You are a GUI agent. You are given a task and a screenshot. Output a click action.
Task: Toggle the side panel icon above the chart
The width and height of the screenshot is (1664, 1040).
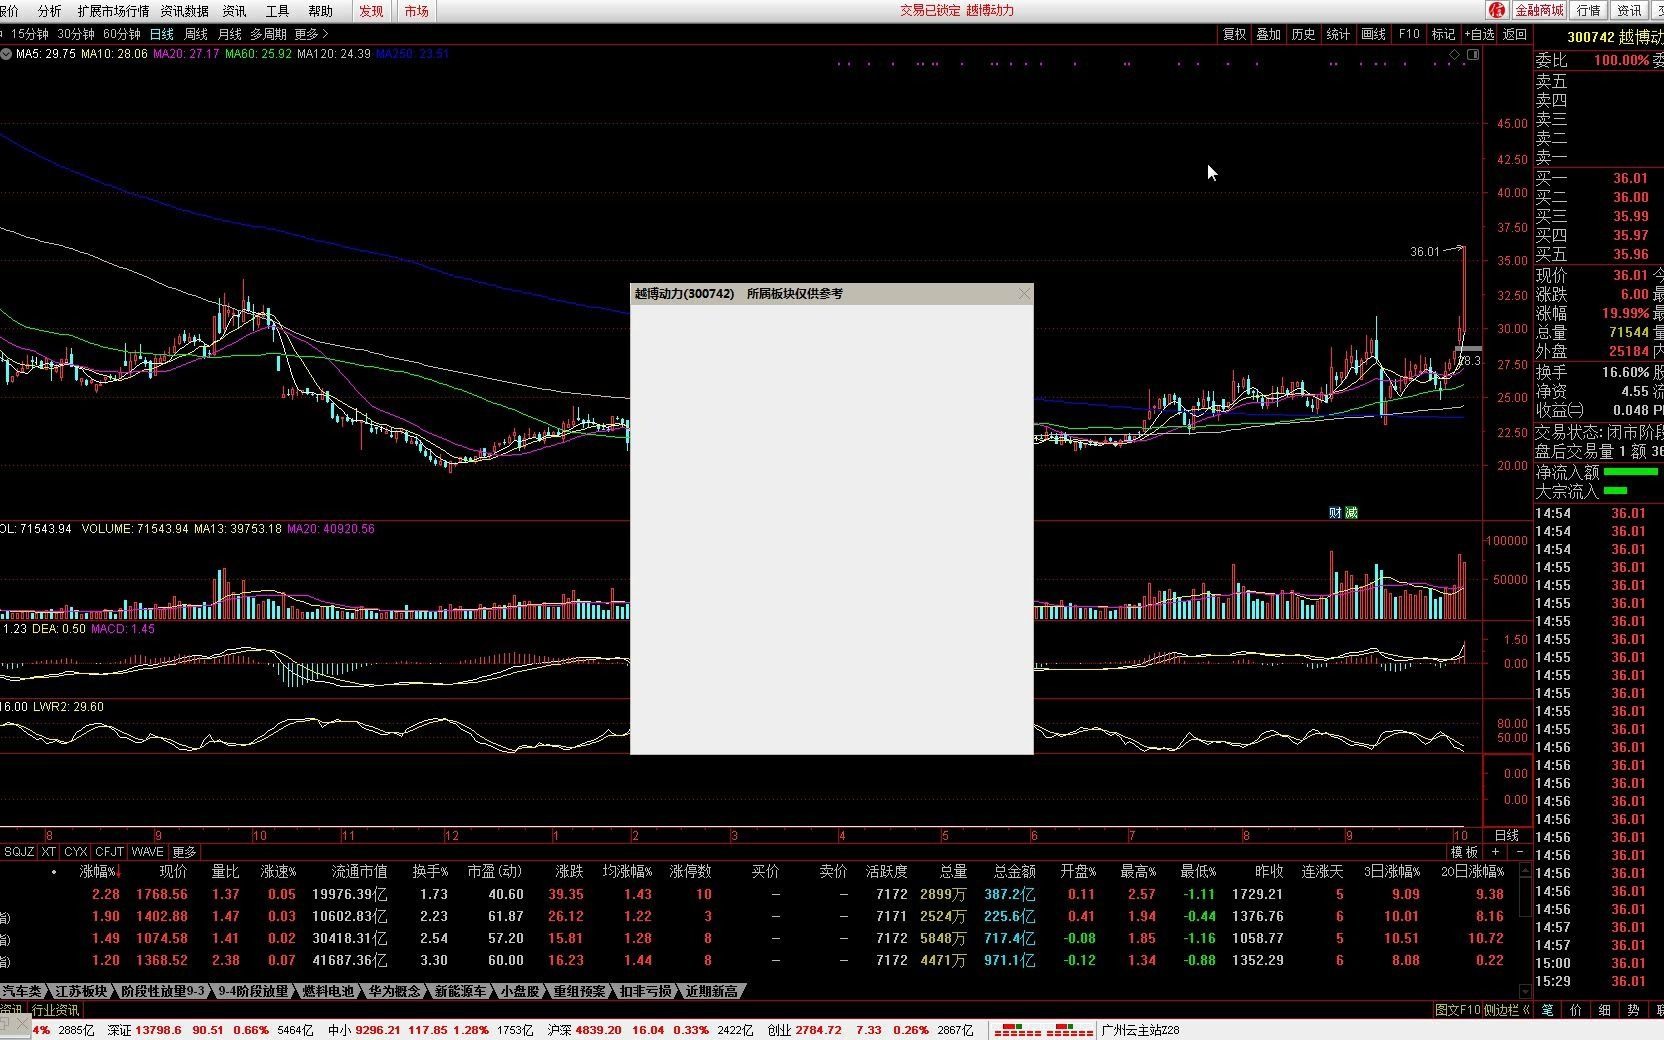pyautogui.click(x=1472, y=55)
